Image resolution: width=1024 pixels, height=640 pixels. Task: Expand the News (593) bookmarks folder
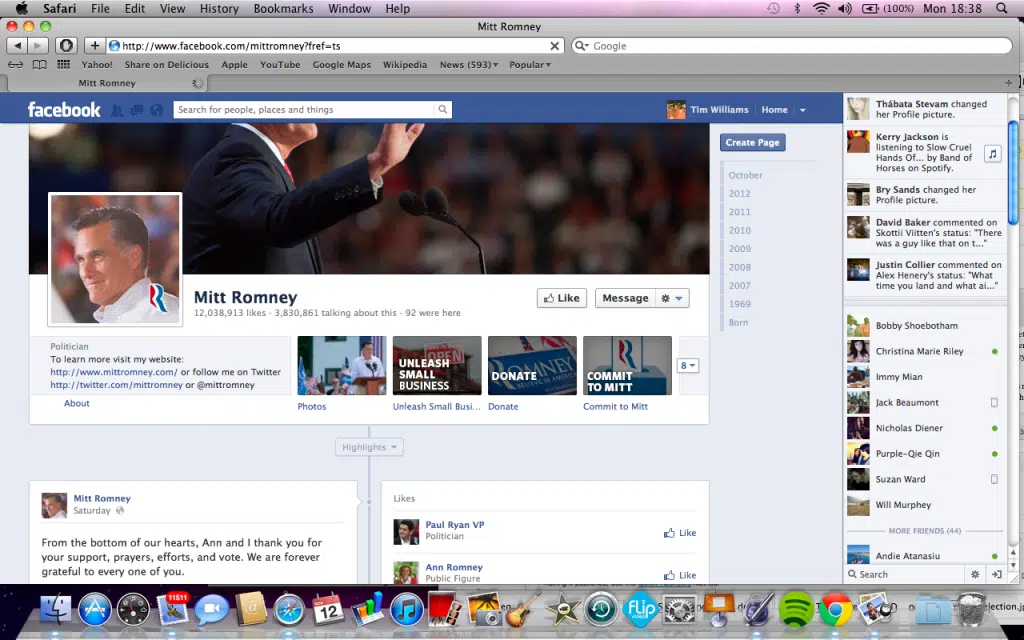coord(469,65)
